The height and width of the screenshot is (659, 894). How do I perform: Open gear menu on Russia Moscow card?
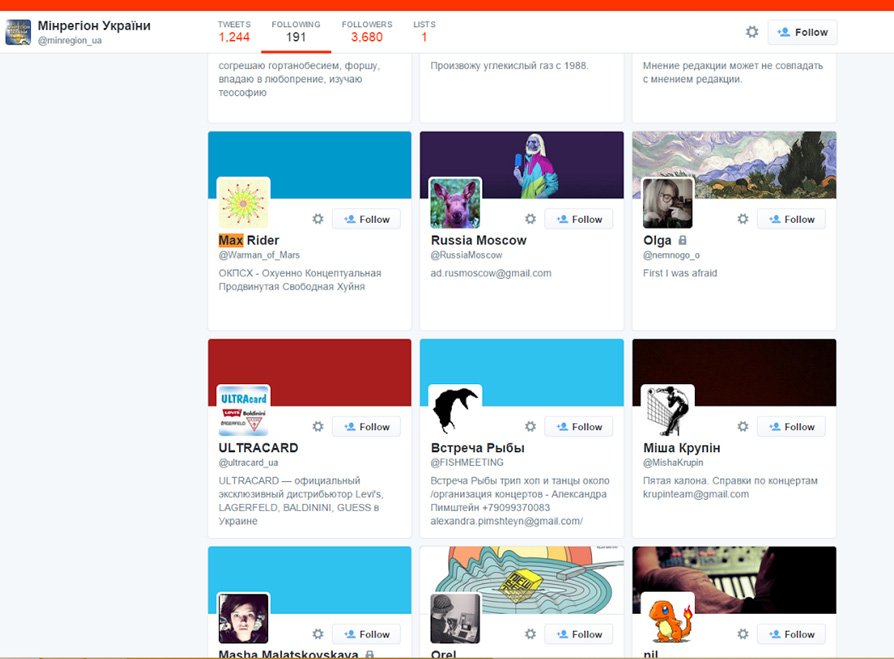tap(530, 219)
